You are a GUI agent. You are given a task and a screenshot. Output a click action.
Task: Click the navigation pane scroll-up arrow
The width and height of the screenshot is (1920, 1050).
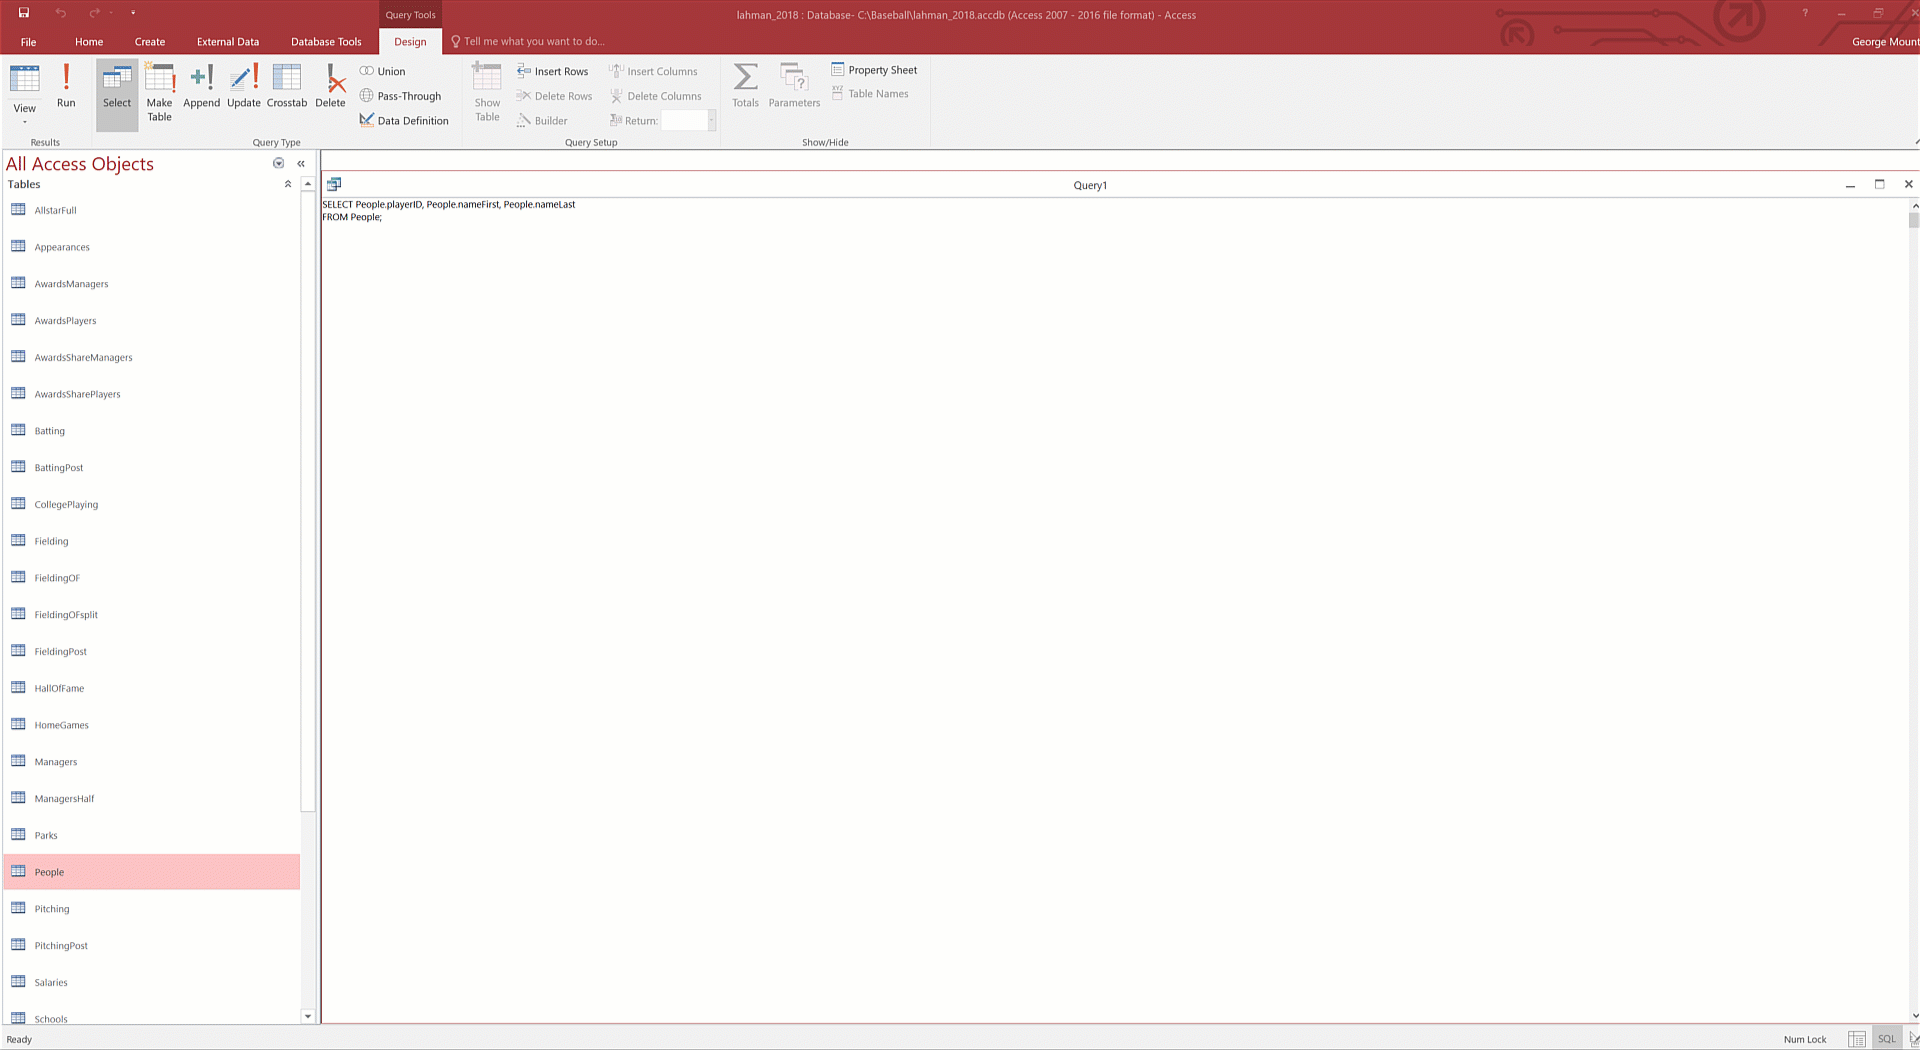click(307, 184)
